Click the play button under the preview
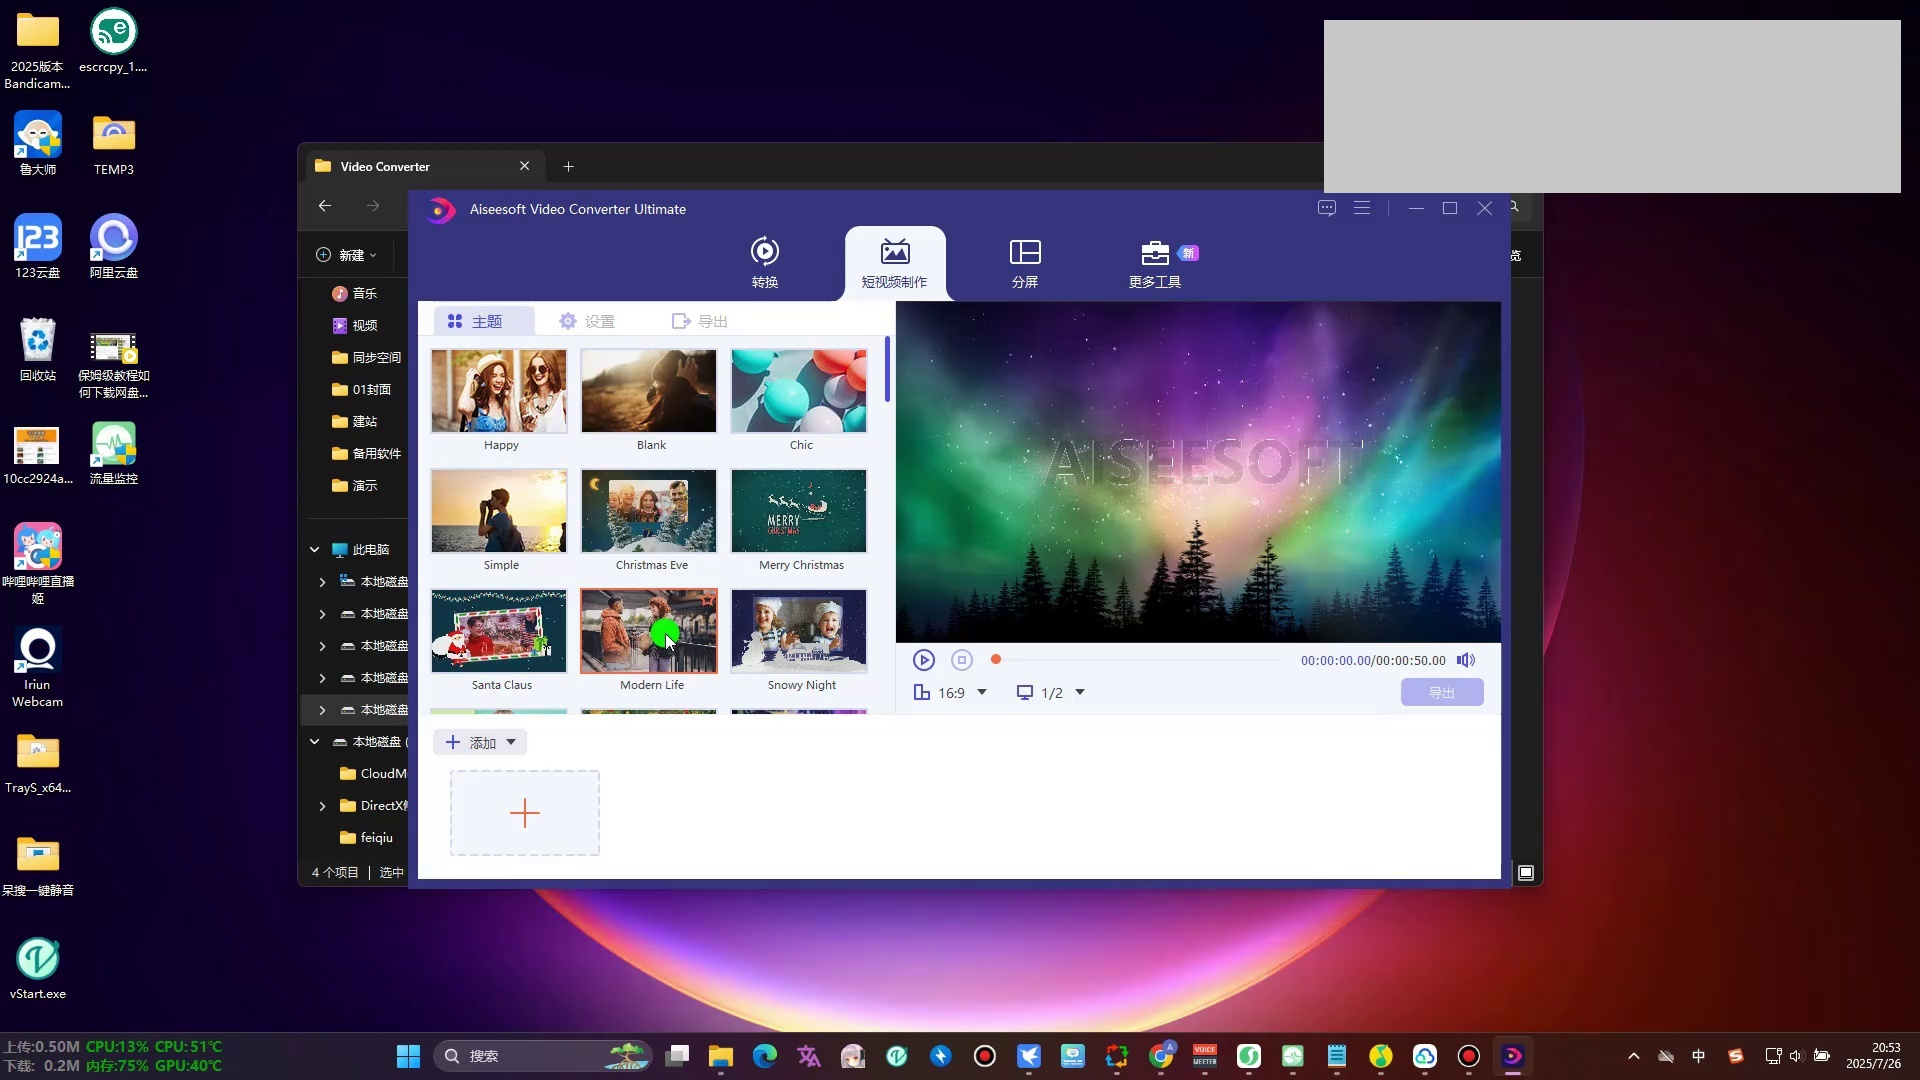 click(923, 660)
